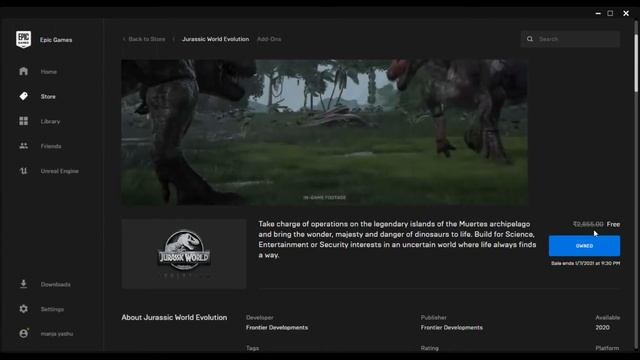Open the Friends people icon
640x360 pixels.
24,146
